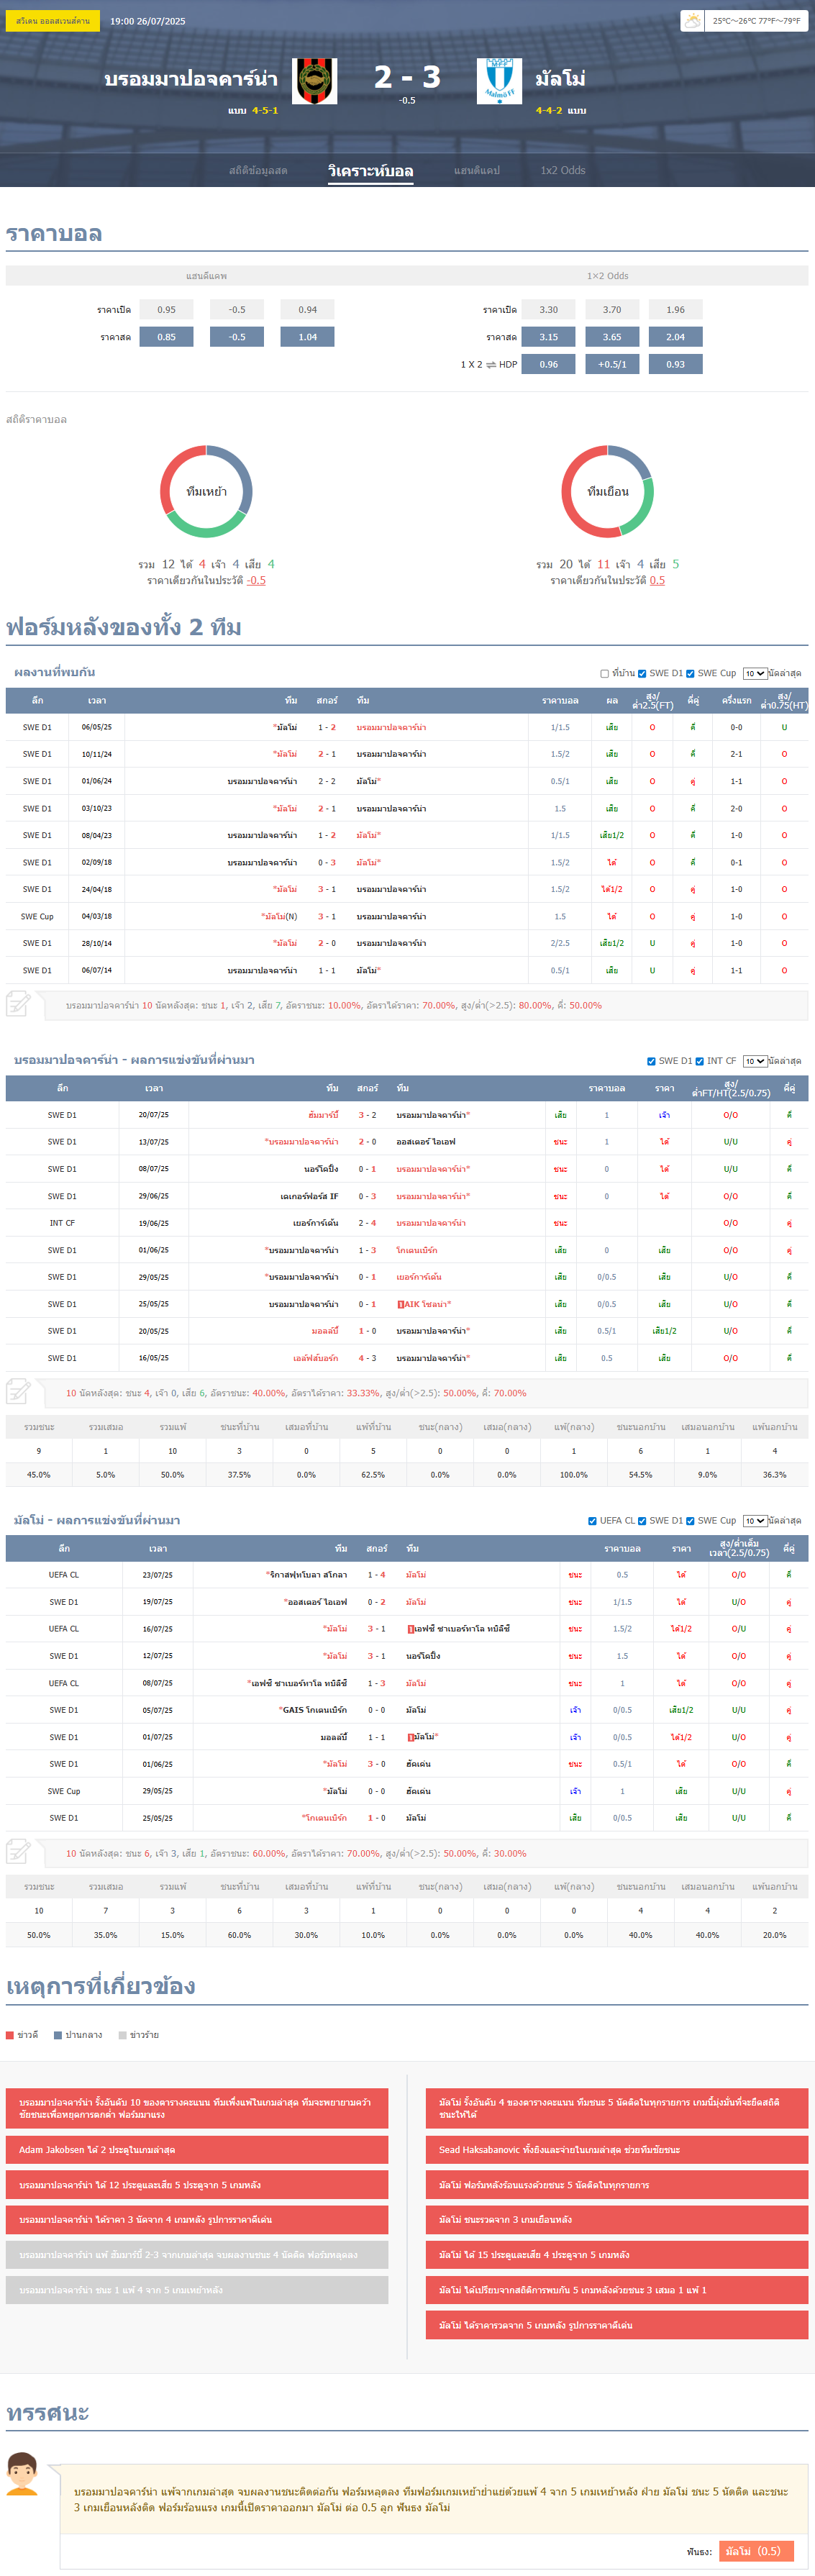This screenshot has width=815, height=2576.
Task: Click the Malmö ranked 4th news card
Action: pos(617,2108)
